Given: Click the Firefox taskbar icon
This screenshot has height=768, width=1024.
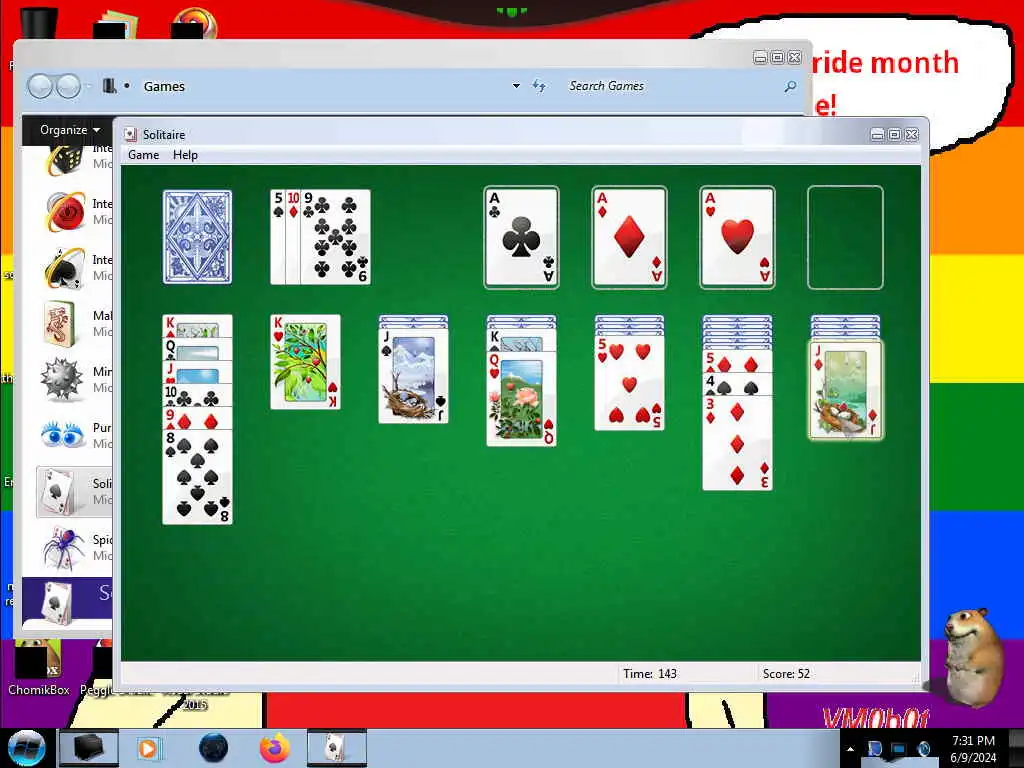Looking at the screenshot, I should coord(274,748).
